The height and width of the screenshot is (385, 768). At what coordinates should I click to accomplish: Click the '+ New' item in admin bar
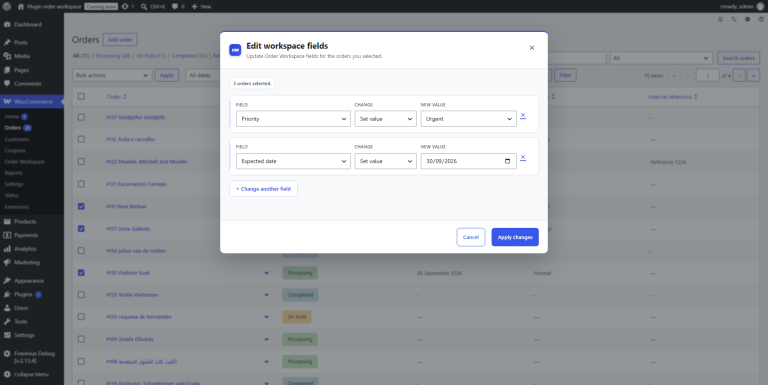[201, 6]
